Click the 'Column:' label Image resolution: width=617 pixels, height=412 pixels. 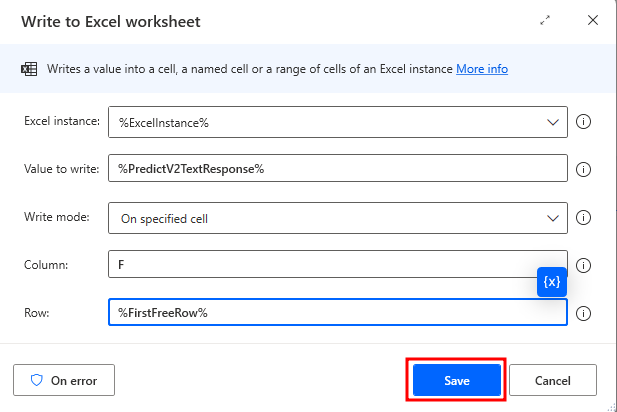(x=46, y=265)
